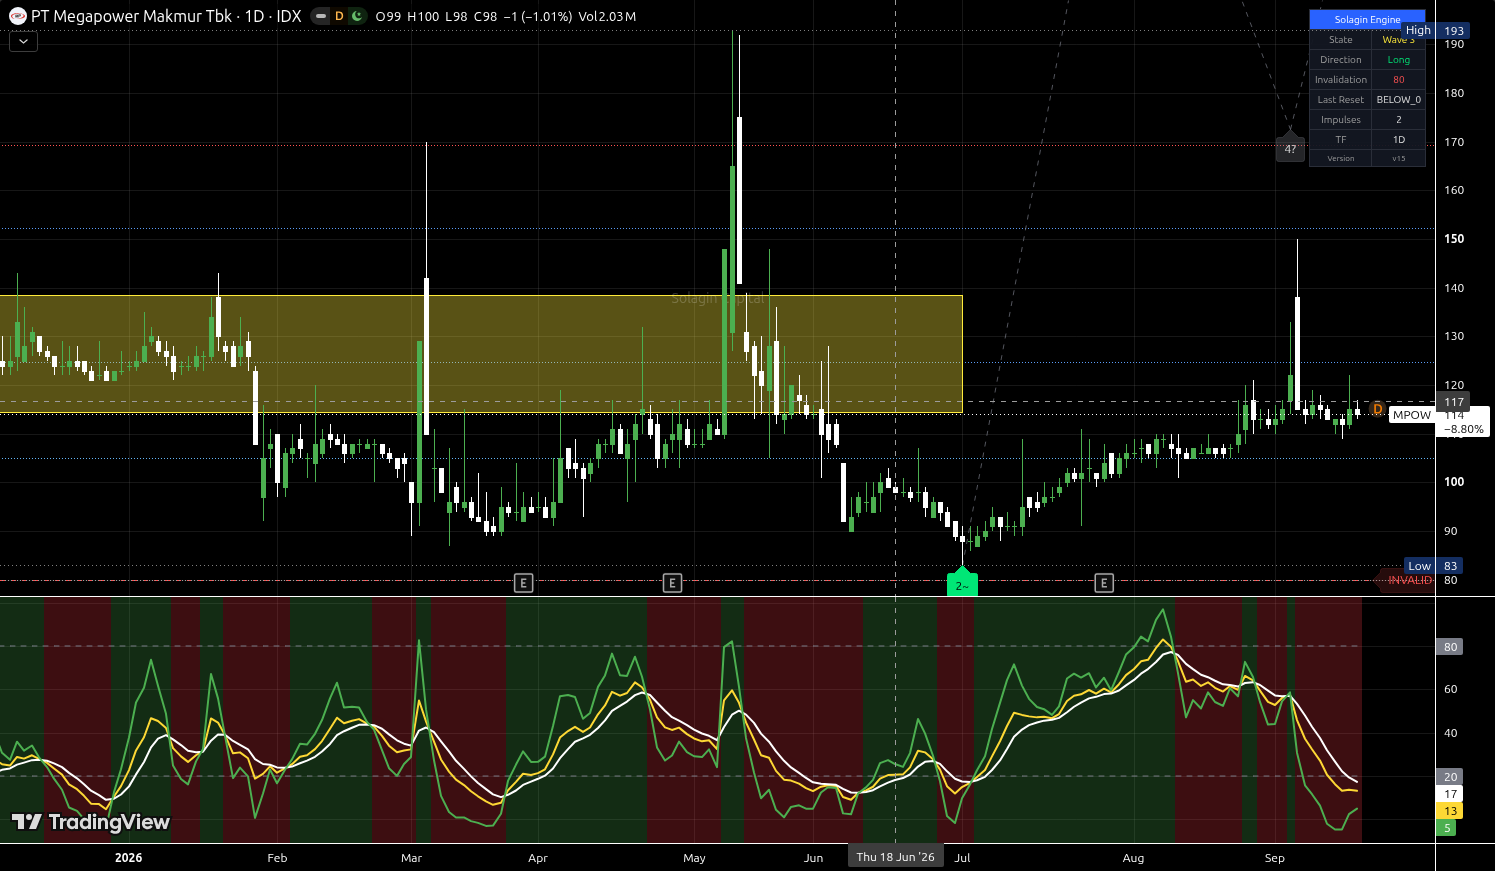Screen dimensions: 1495x871
Task: Click the orange D circle near last candle
Action: 1377,410
